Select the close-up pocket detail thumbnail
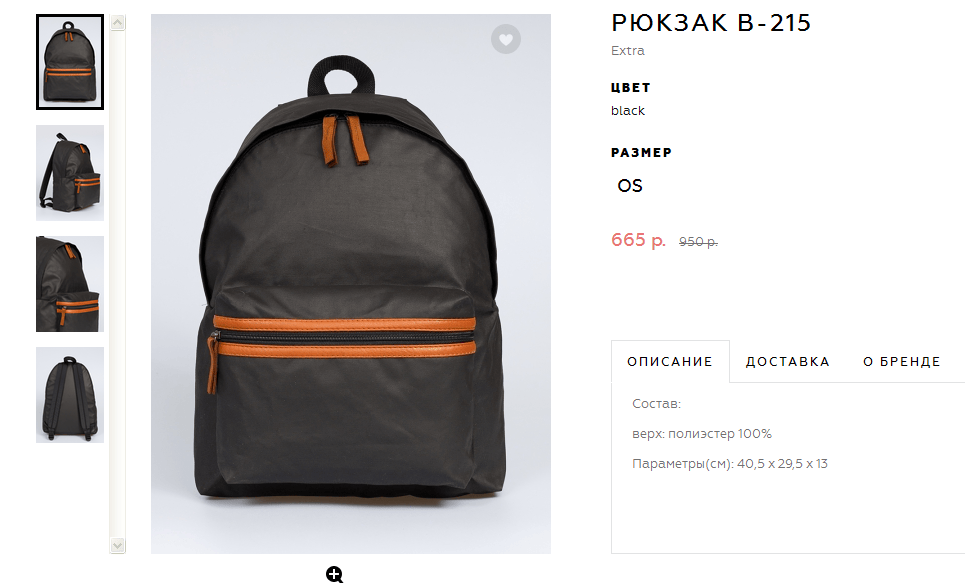Image resolution: width=965 pixels, height=583 pixels. 70,284
